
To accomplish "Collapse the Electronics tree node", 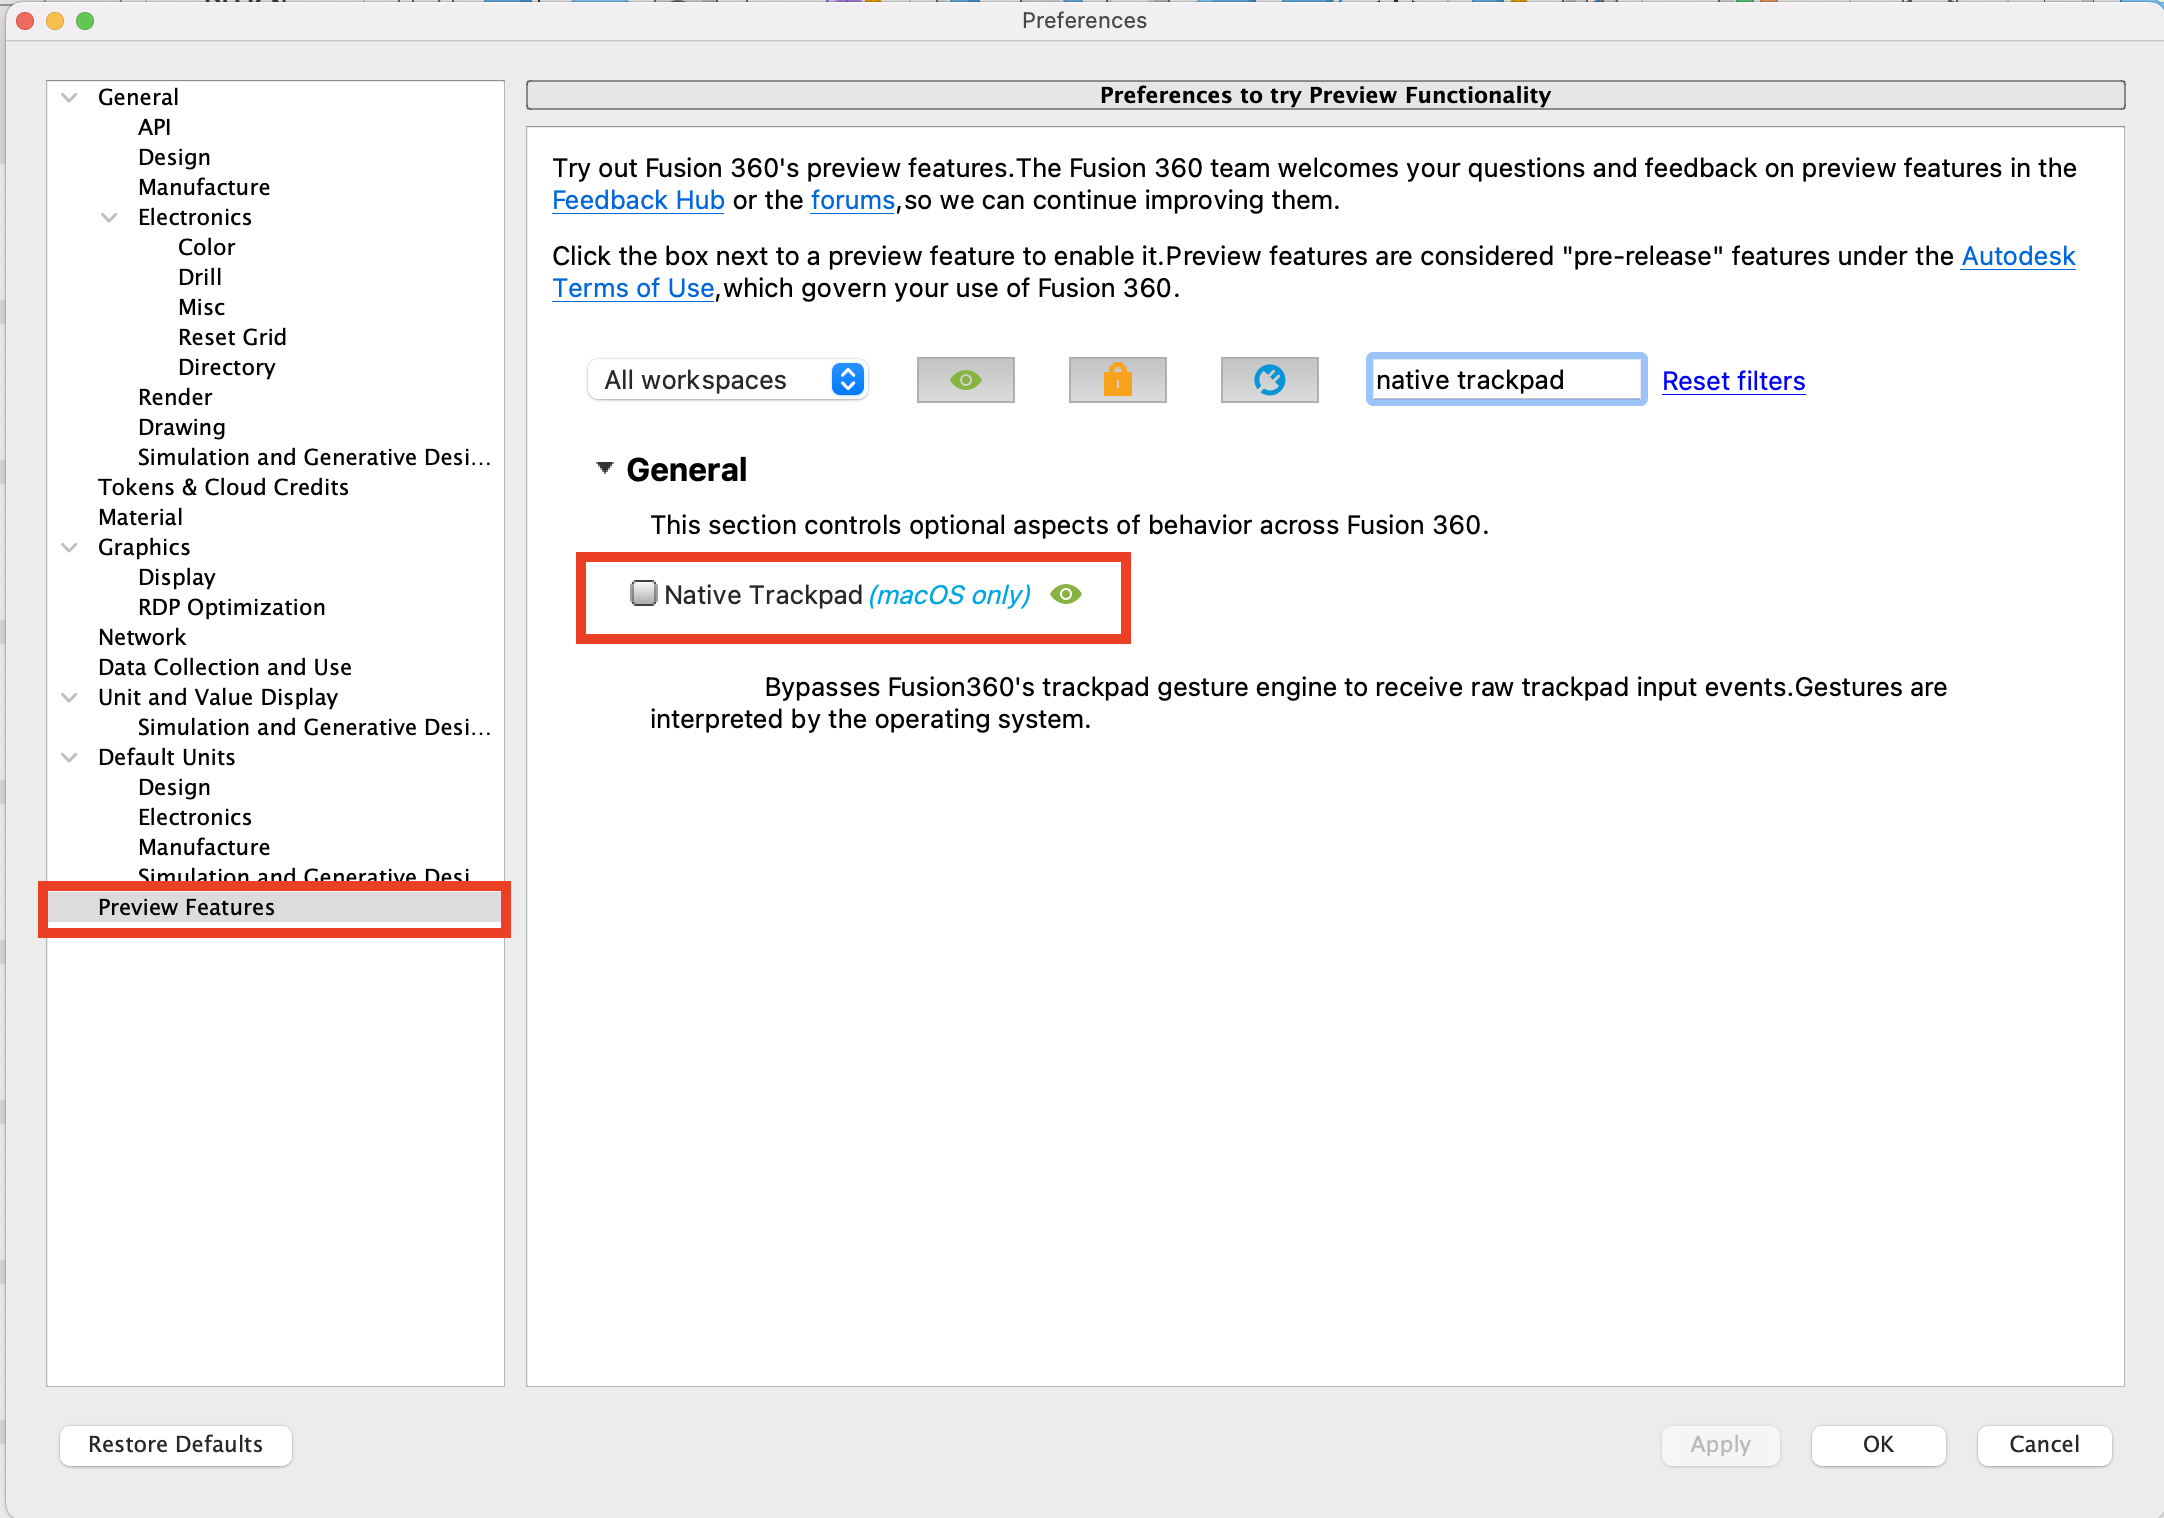I will coord(109,217).
